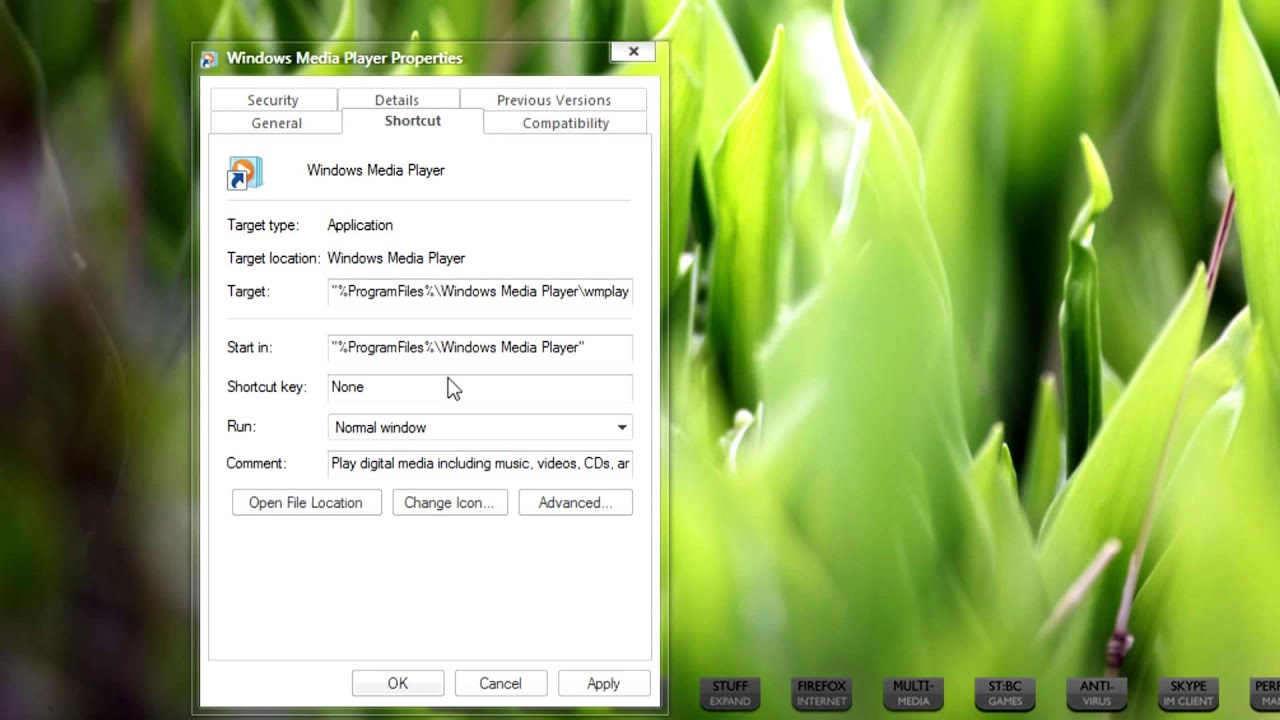
Task: Click the 'Application' target type text
Action: tap(360, 226)
